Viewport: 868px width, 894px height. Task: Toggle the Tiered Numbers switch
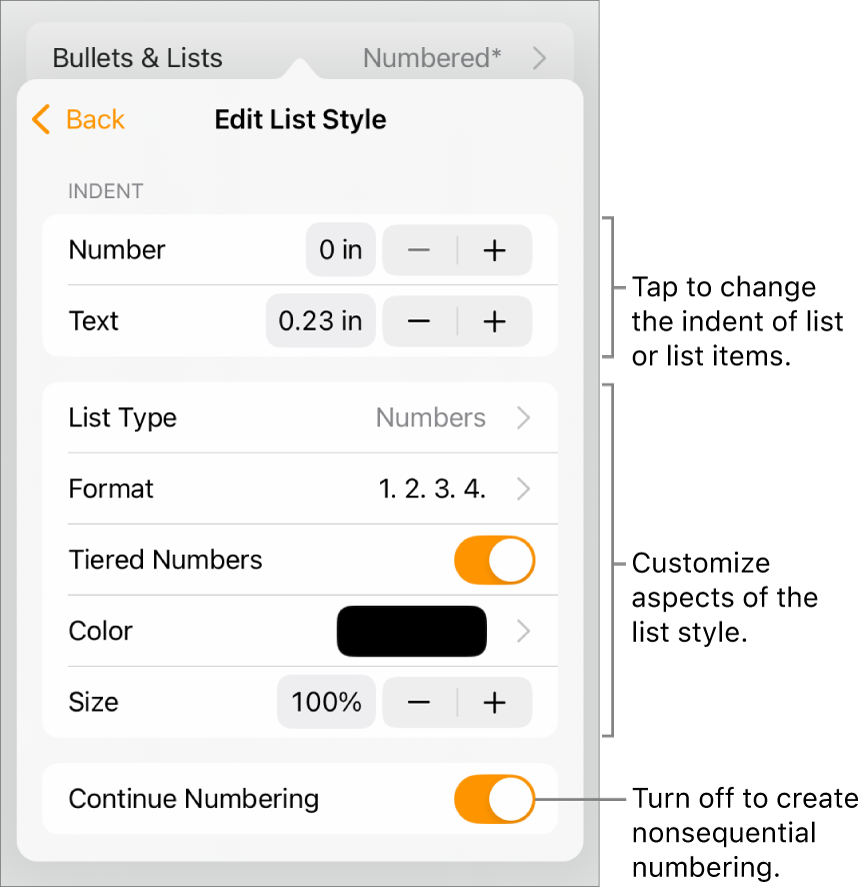(x=494, y=560)
